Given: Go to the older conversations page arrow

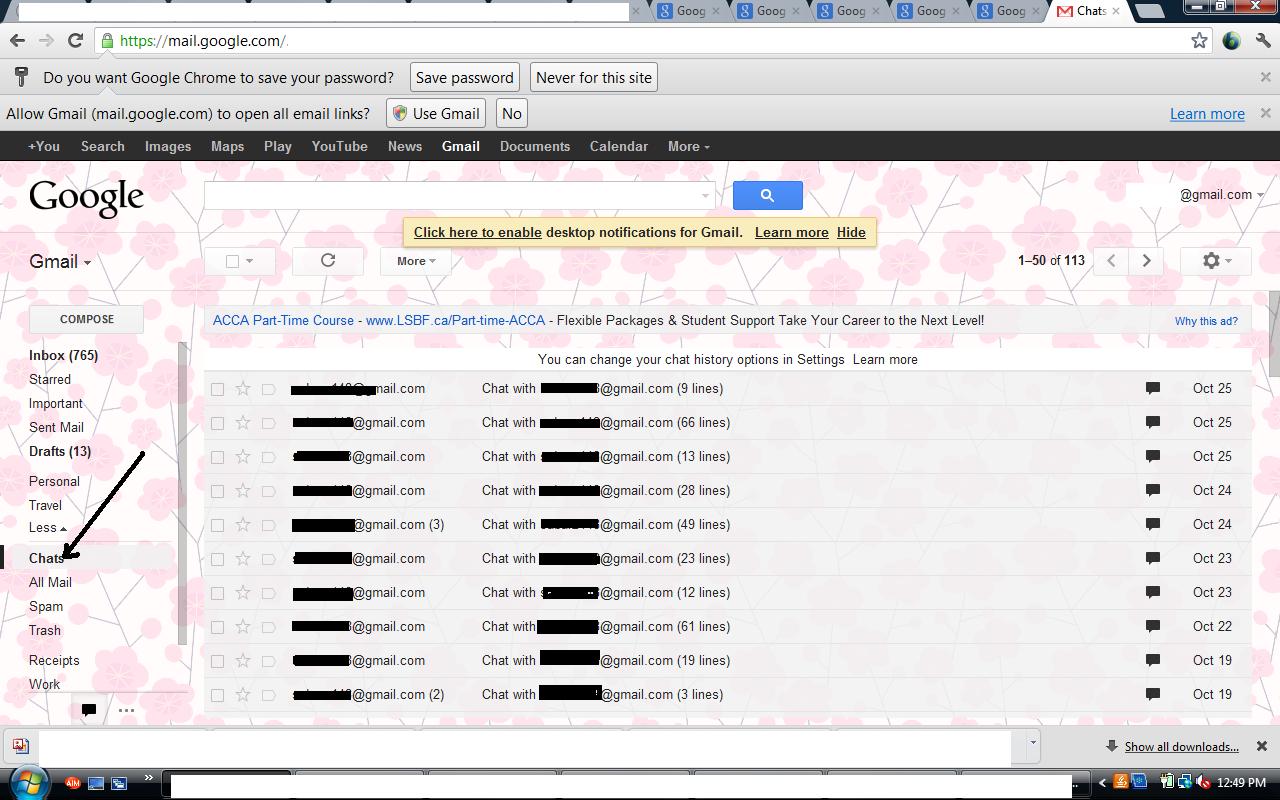Looking at the screenshot, I should (1146, 260).
